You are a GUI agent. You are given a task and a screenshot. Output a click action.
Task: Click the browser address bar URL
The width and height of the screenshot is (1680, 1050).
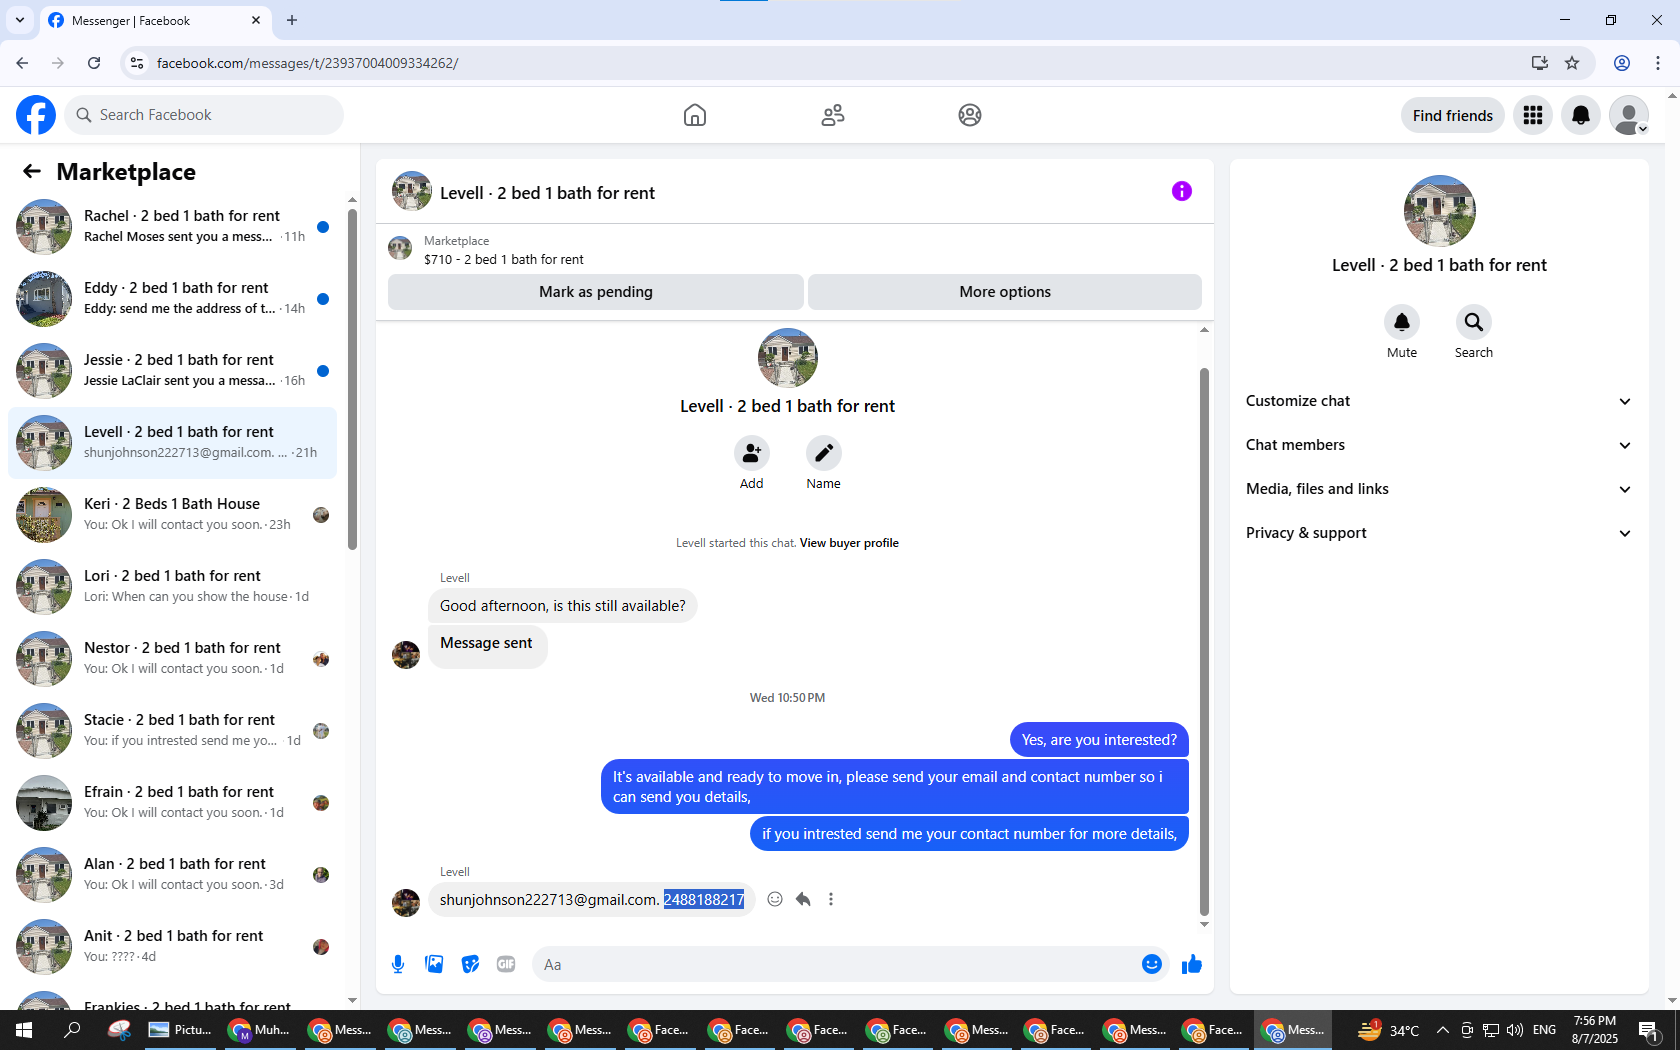tap(307, 63)
